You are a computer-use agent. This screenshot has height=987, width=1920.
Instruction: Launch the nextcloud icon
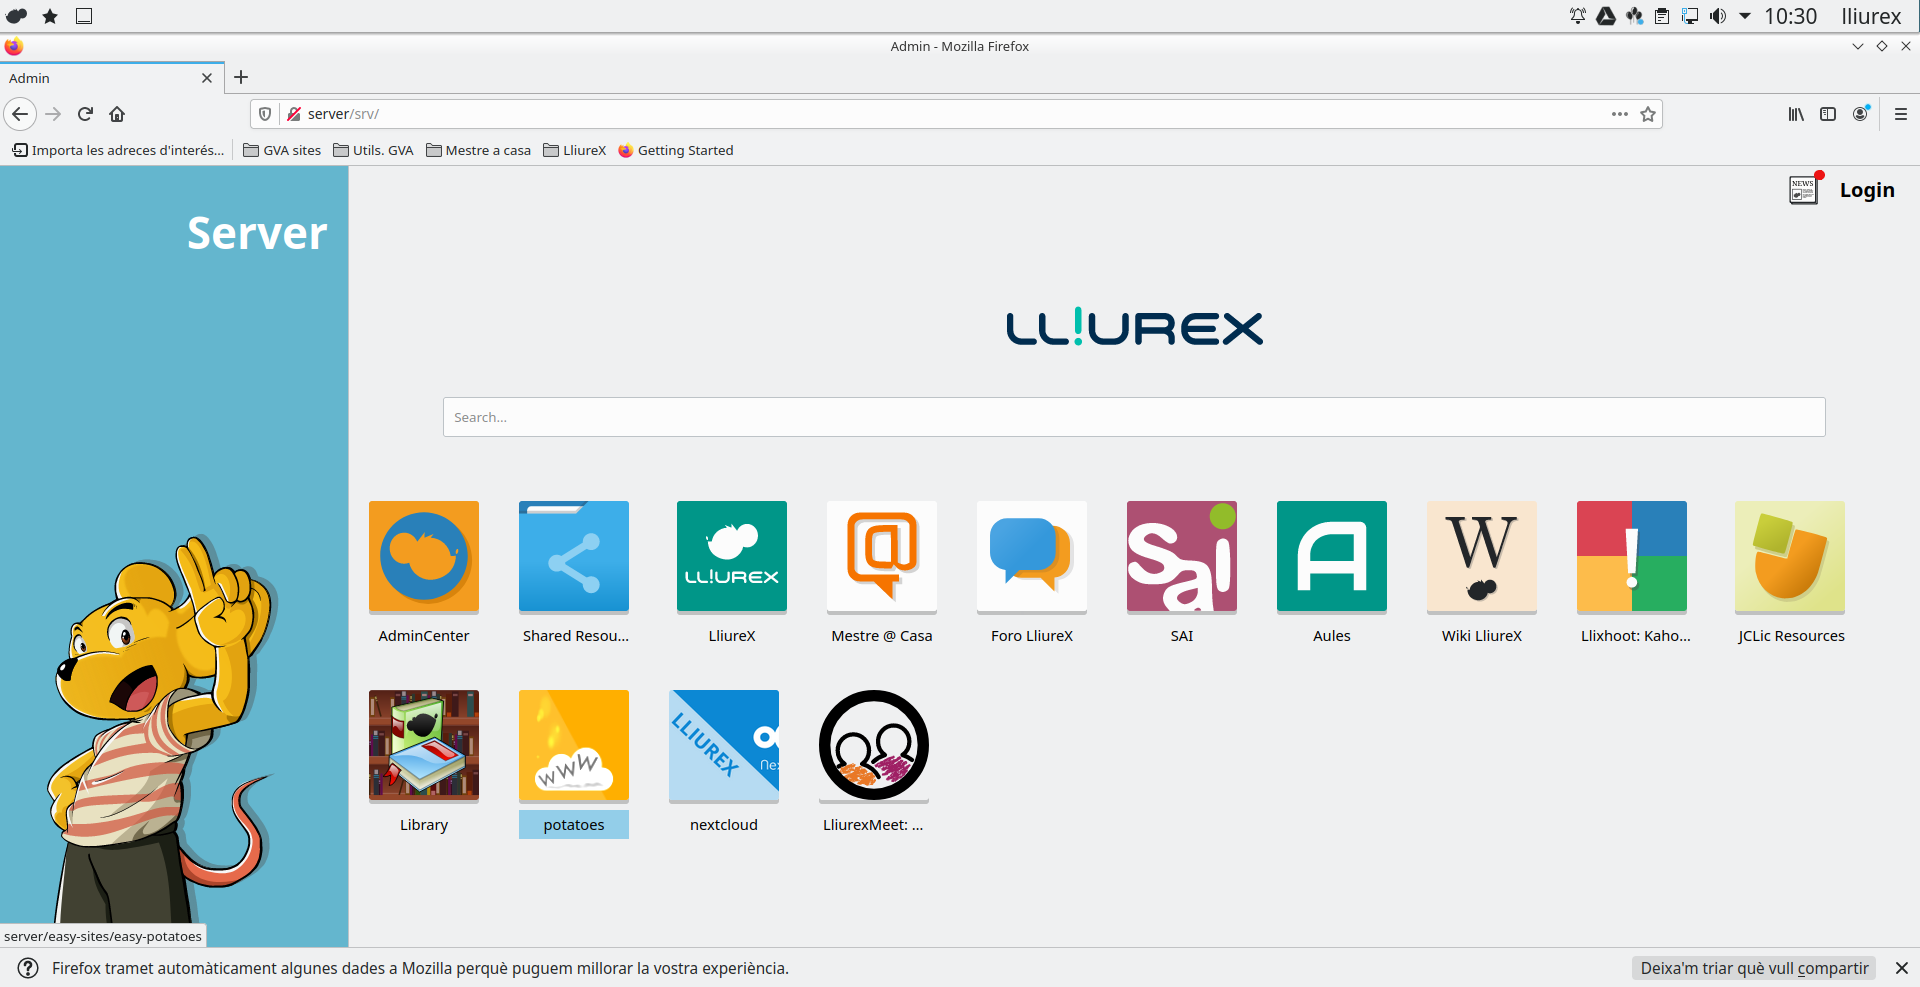pos(723,745)
